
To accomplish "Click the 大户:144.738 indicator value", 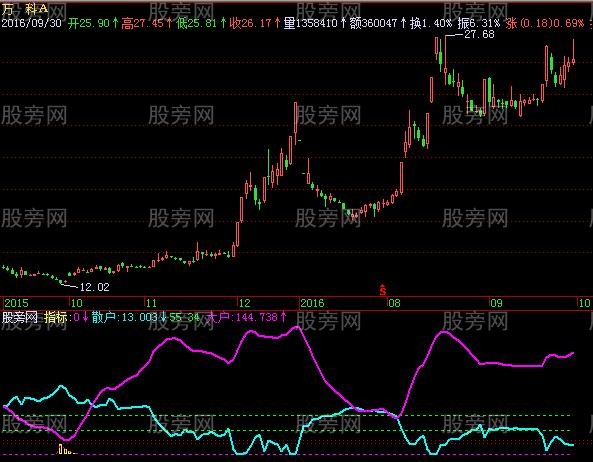I will [x=248, y=317].
